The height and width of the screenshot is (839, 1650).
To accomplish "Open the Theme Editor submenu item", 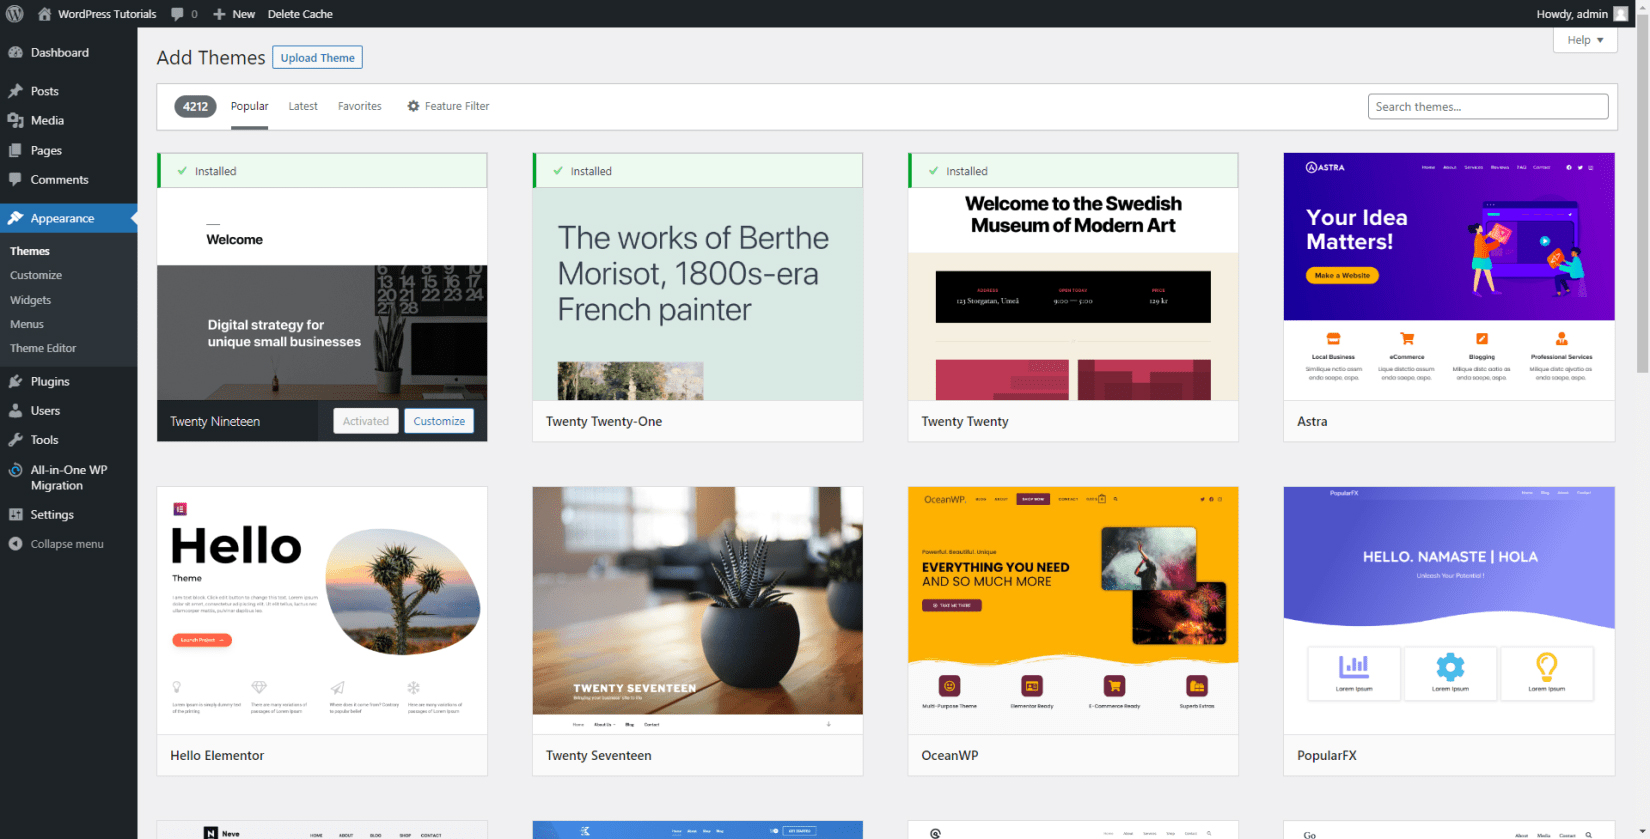I will [x=43, y=348].
